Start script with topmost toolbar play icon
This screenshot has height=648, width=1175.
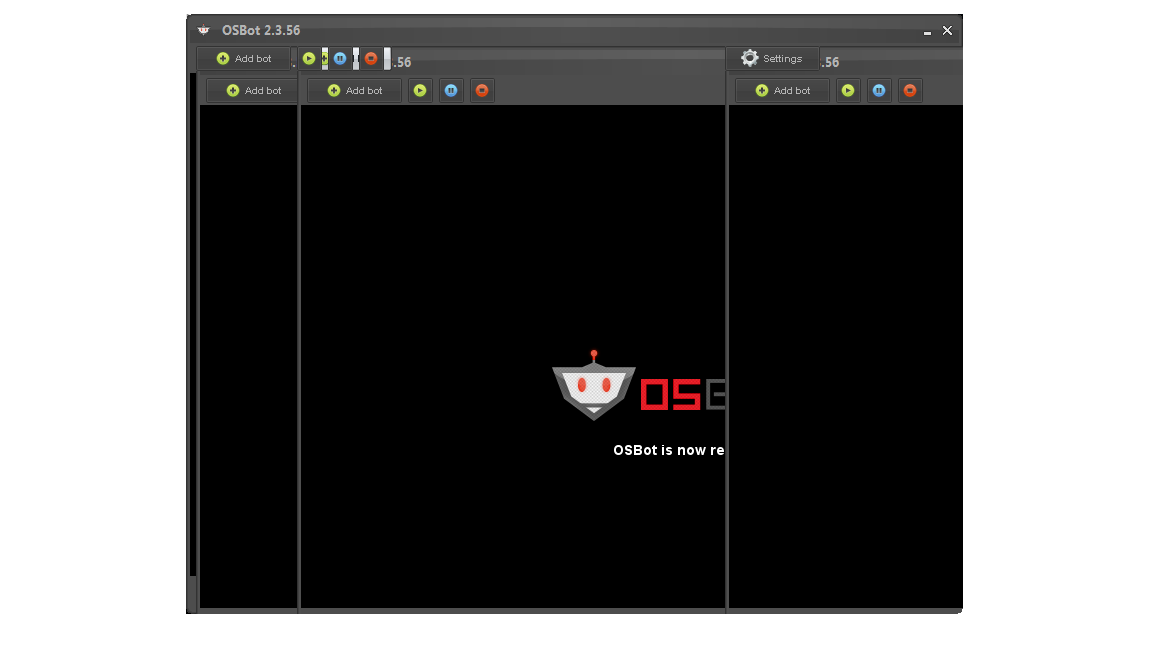tap(309, 58)
